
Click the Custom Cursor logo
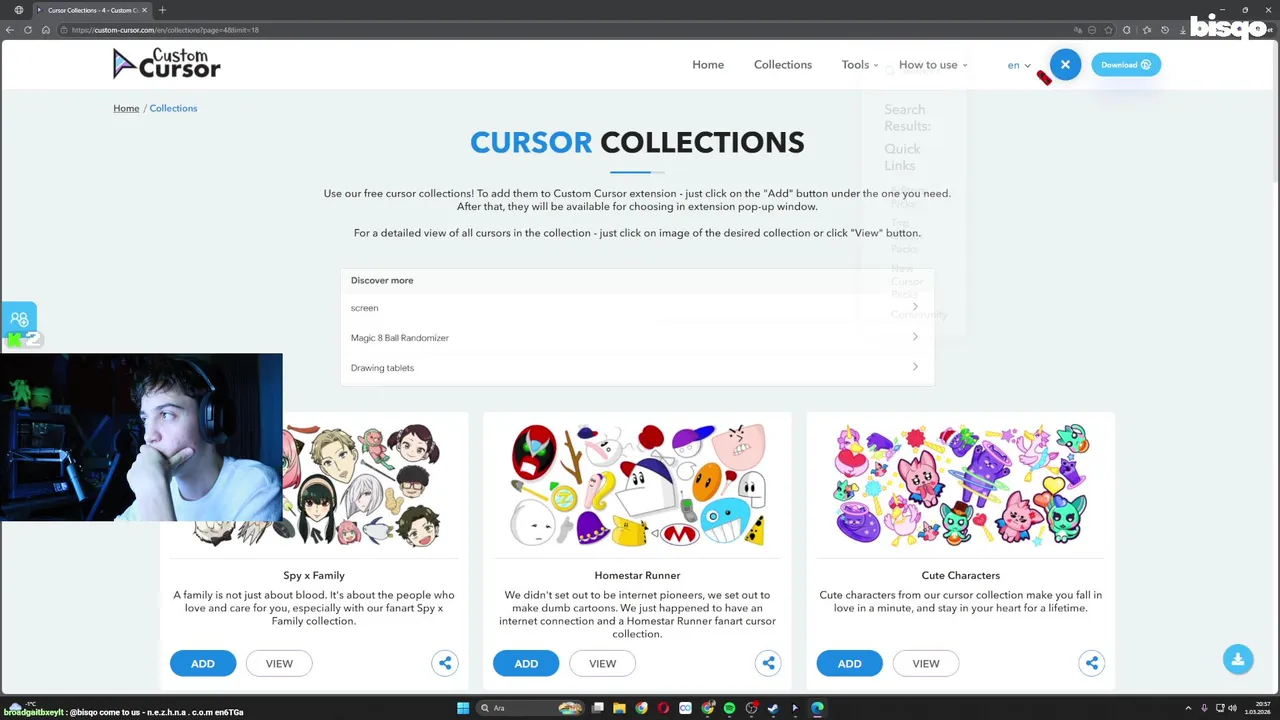click(166, 64)
